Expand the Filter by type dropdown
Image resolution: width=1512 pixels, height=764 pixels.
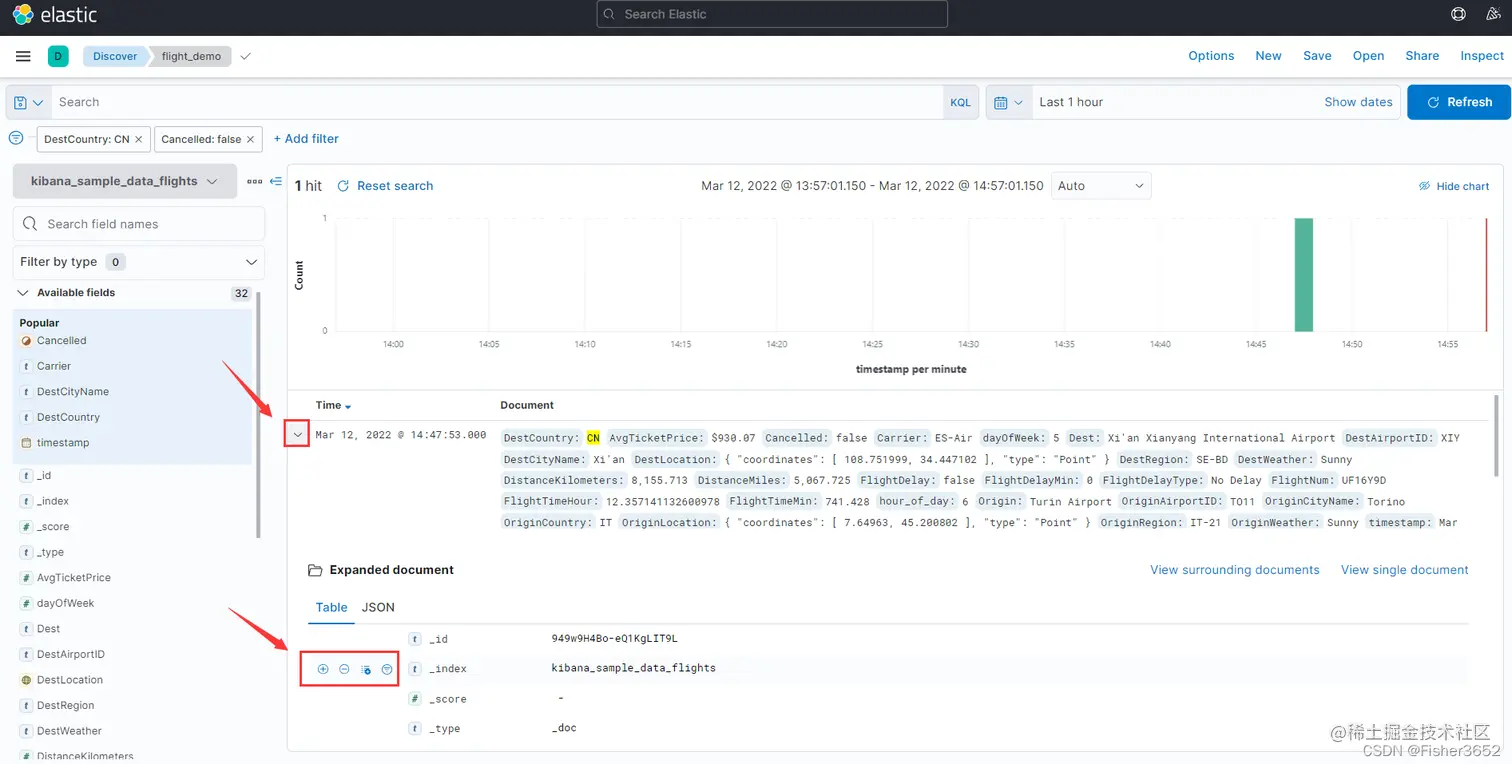point(139,262)
